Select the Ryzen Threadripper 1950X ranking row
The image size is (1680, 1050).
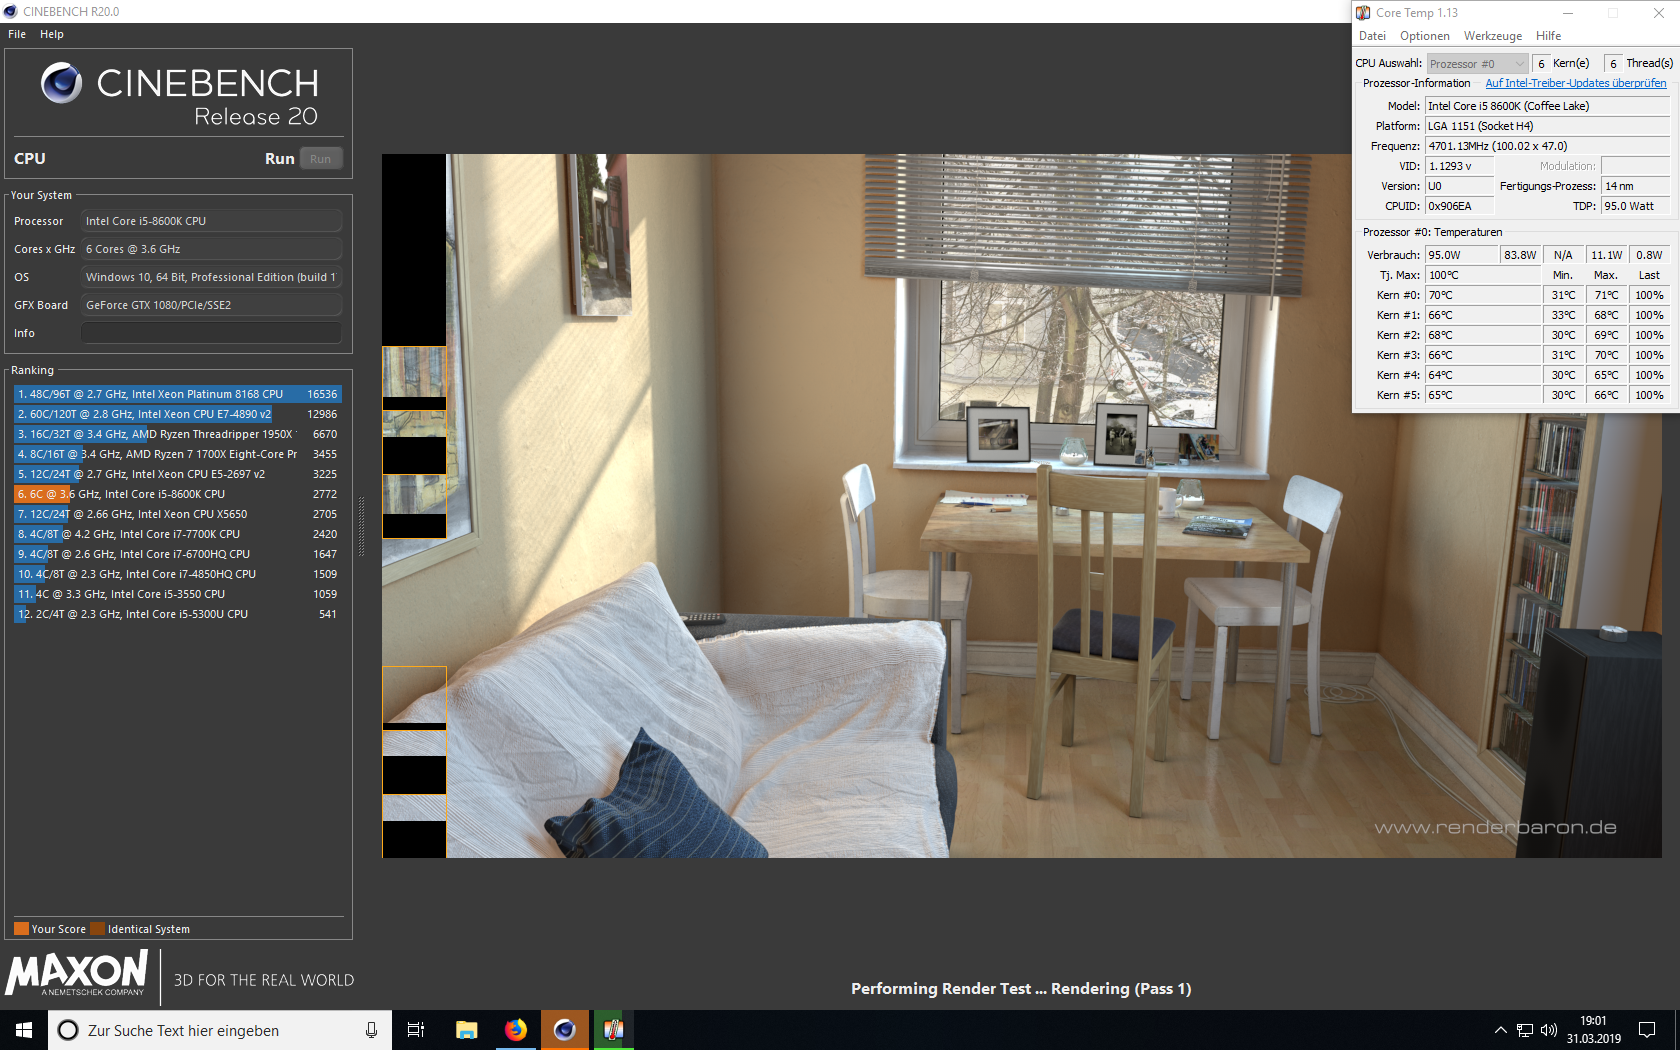coord(177,434)
